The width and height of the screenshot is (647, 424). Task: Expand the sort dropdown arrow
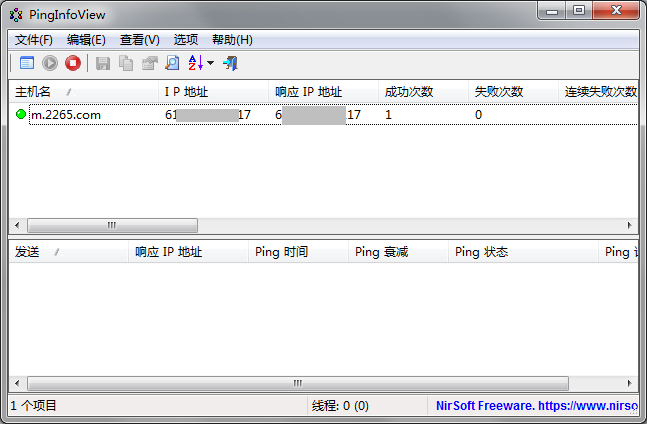(x=210, y=63)
